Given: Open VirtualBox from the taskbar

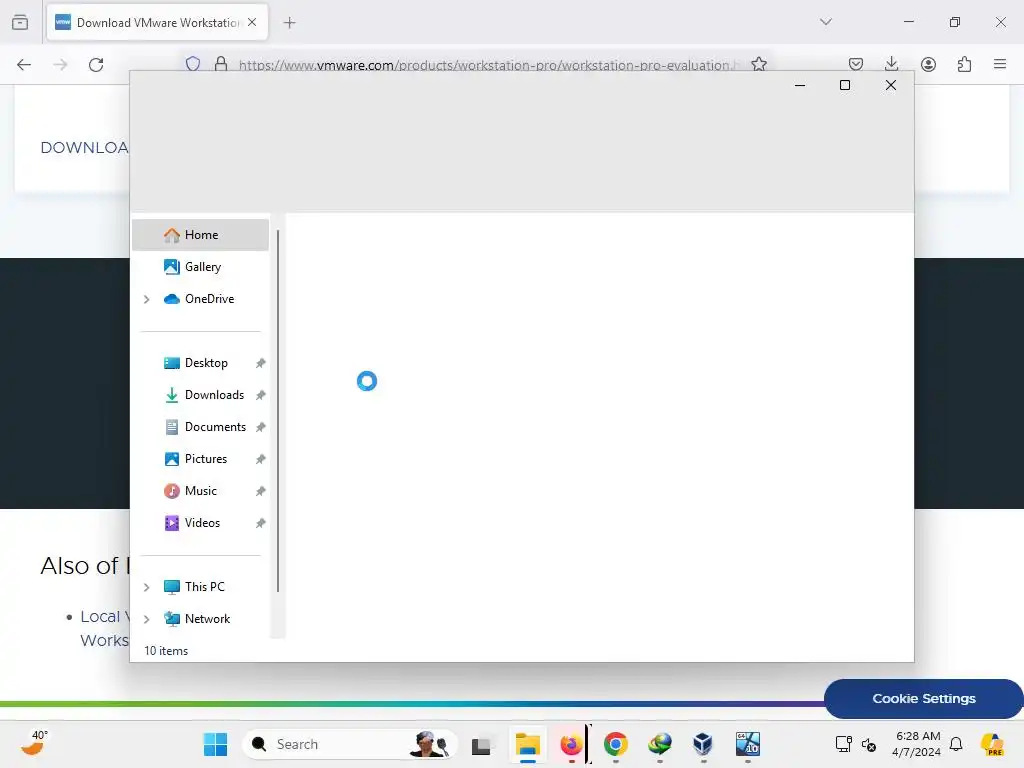Looking at the screenshot, I should pyautogui.click(x=703, y=744).
